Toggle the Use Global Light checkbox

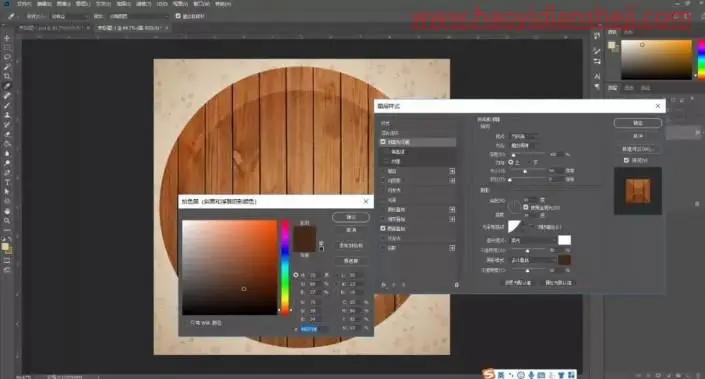pos(526,207)
